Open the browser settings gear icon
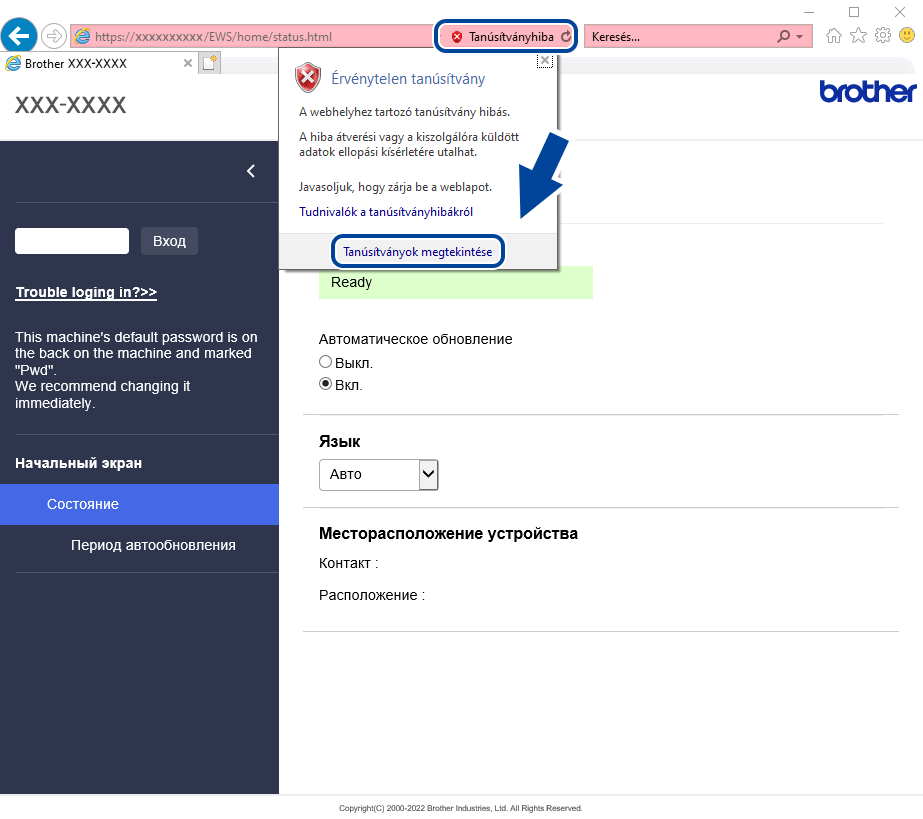The width and height of the screenshot is (923, 819). (x=882, y=36)
